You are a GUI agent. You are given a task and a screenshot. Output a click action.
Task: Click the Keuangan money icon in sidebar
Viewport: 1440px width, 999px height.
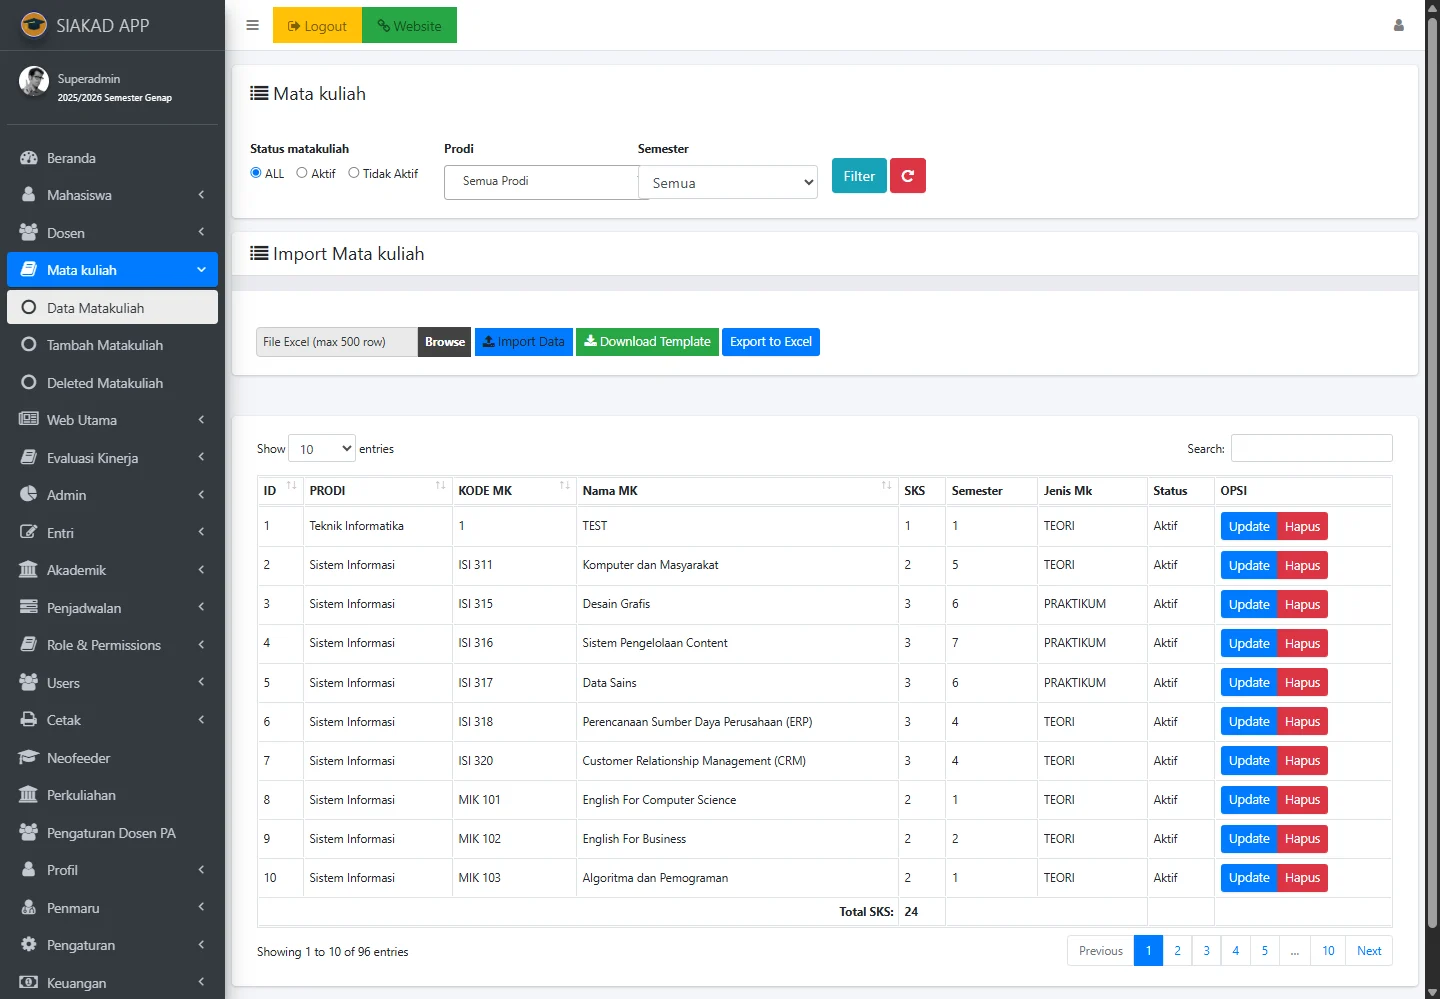[x=29, y=983]
